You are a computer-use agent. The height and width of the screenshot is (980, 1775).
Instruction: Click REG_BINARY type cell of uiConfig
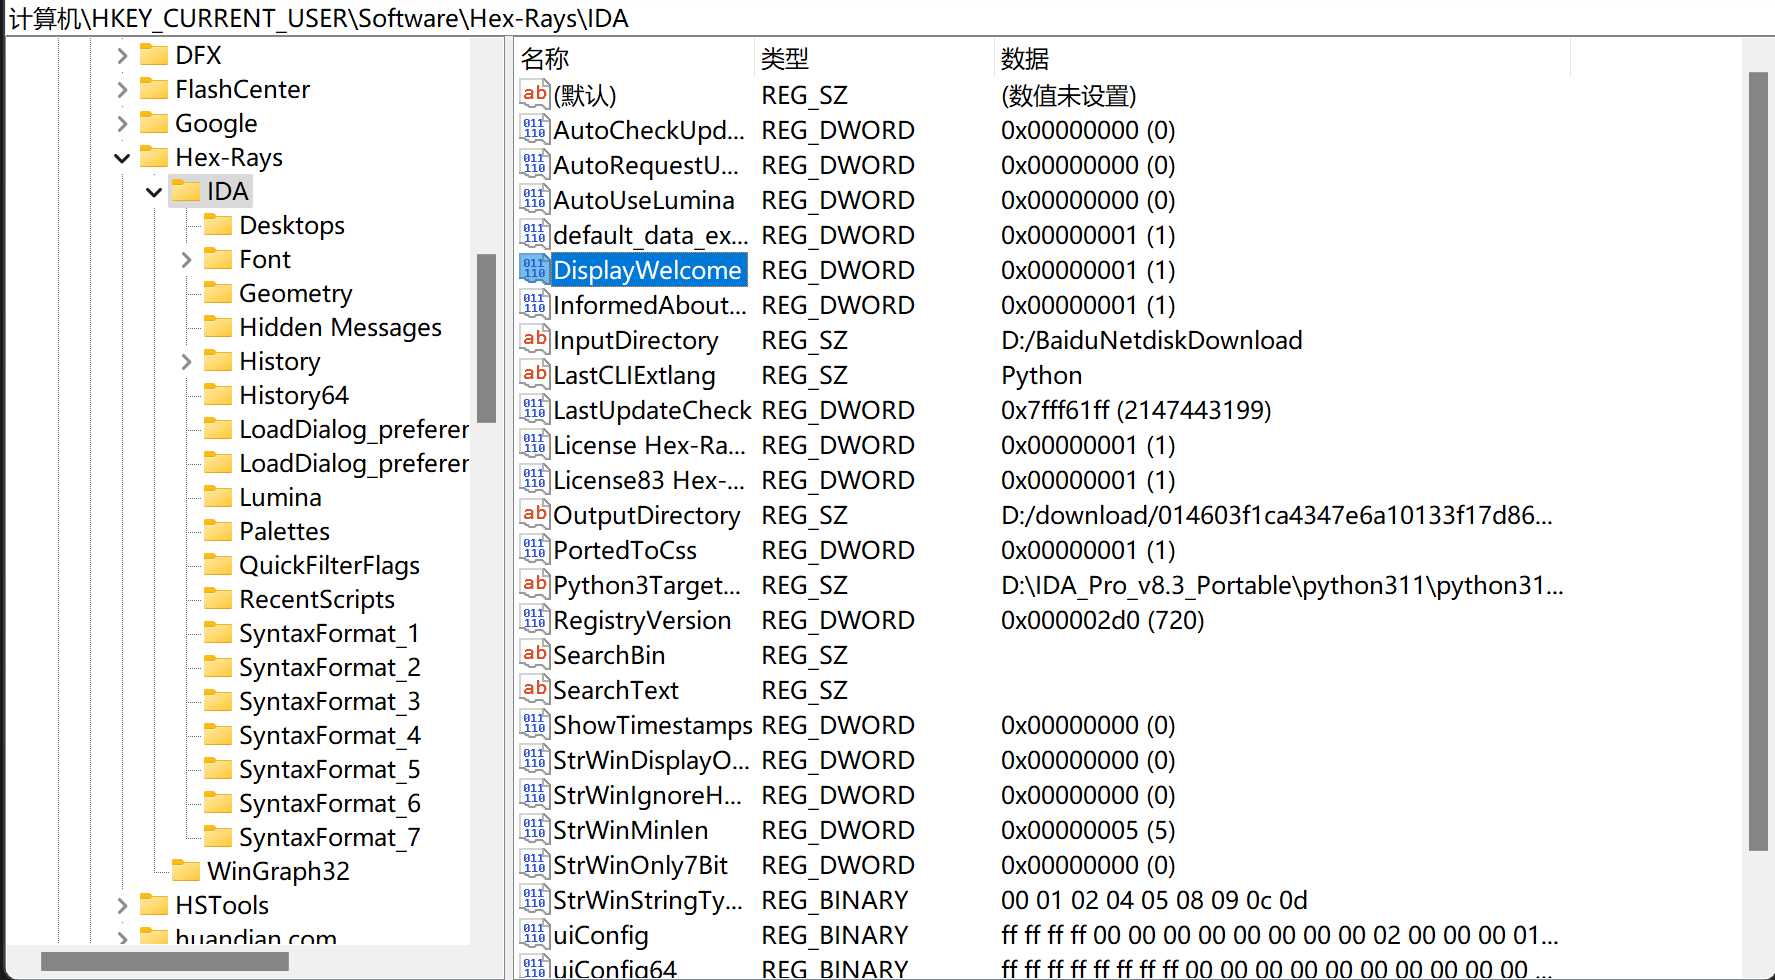coord(835,935)
